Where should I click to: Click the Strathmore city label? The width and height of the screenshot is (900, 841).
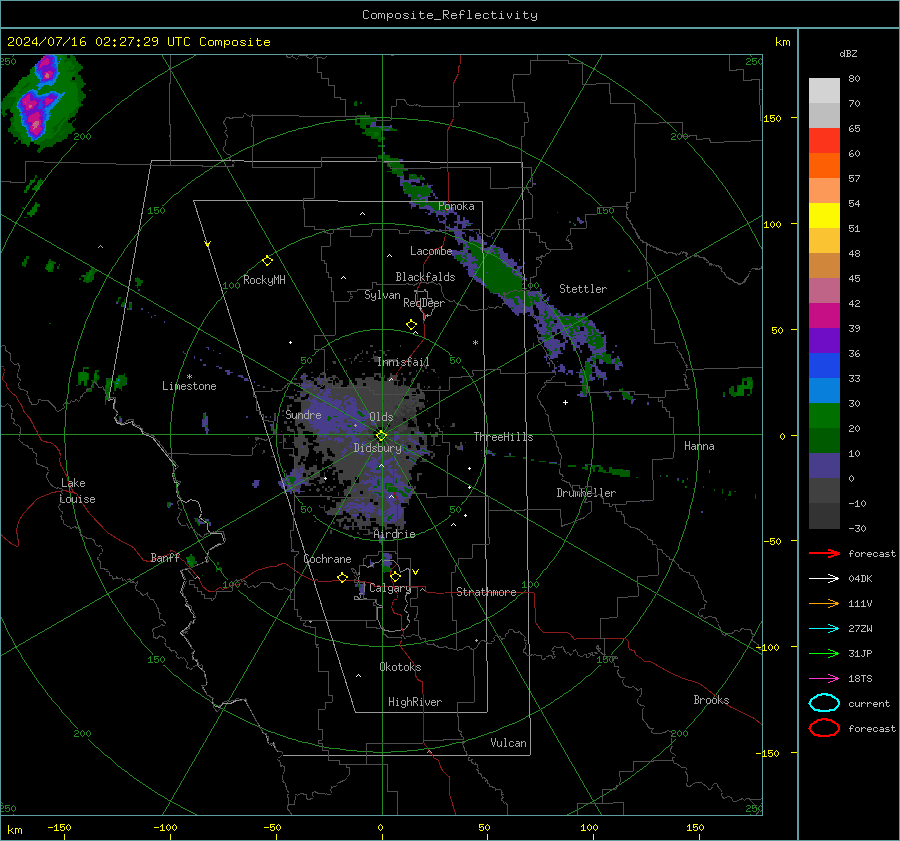coord(486,592)
